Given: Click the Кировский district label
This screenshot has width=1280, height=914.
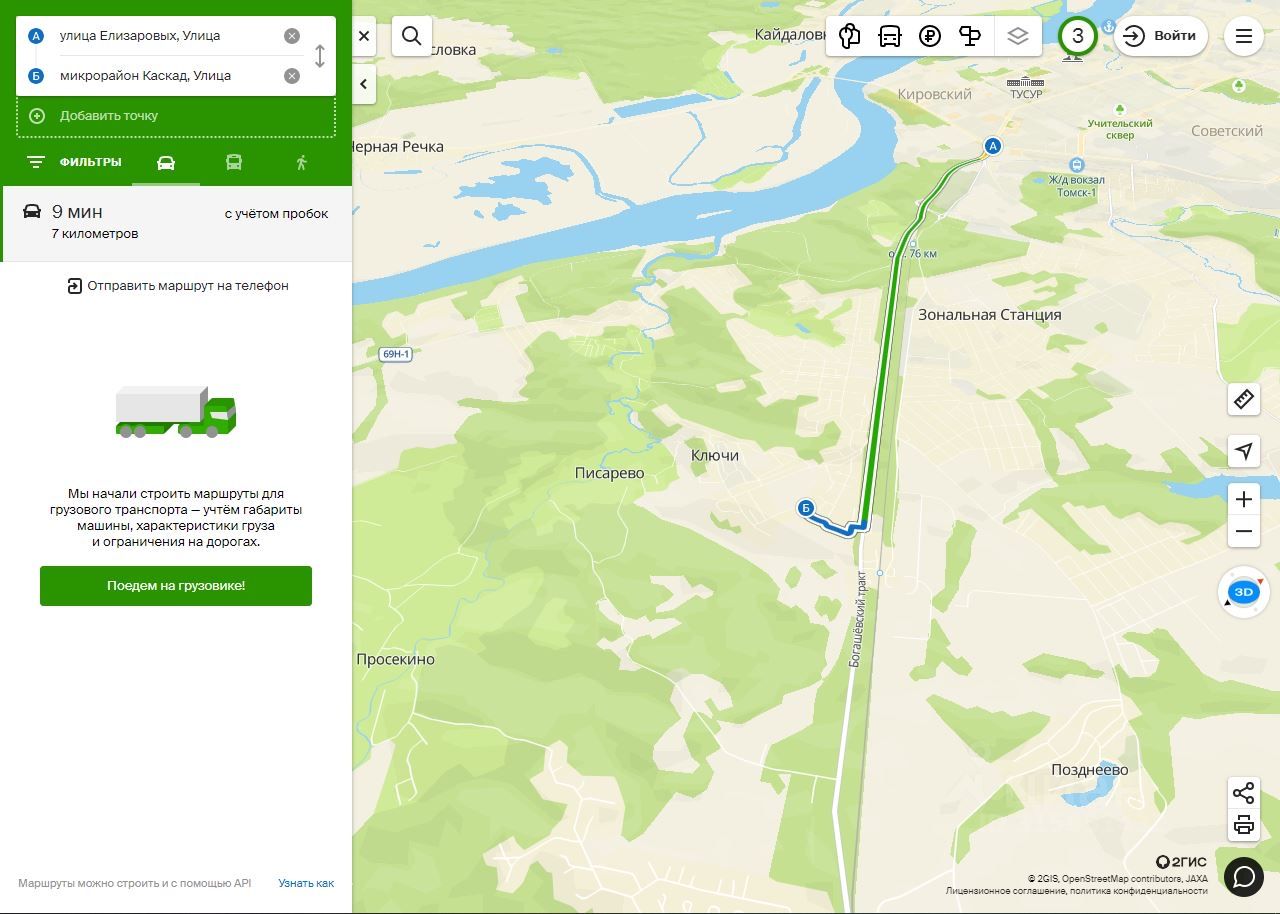Looking at the screenshot, I should click(935, 94).
